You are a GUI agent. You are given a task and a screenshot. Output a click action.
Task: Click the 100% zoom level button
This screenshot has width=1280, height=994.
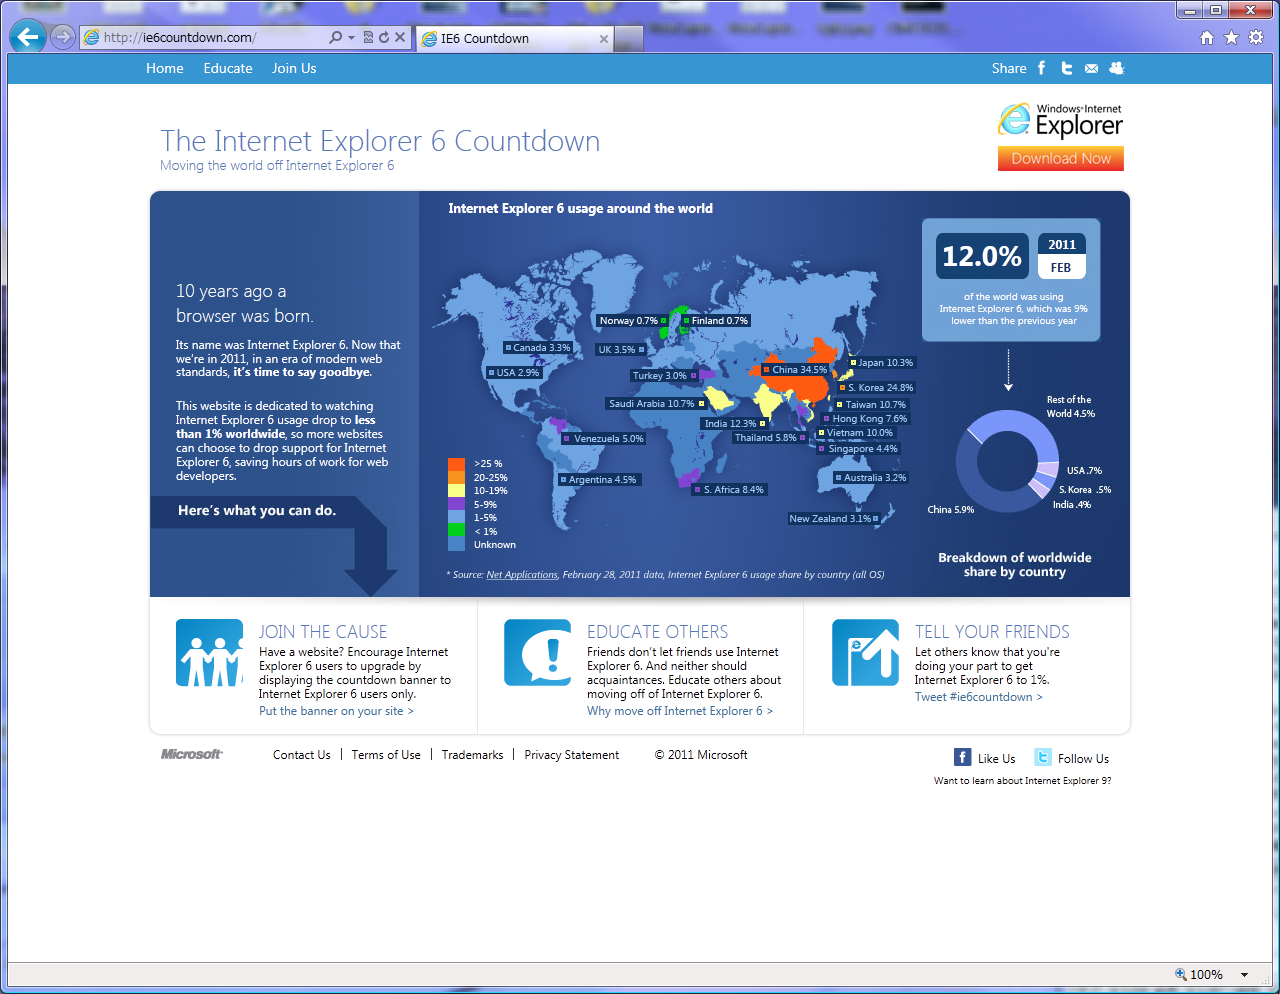1199,975
